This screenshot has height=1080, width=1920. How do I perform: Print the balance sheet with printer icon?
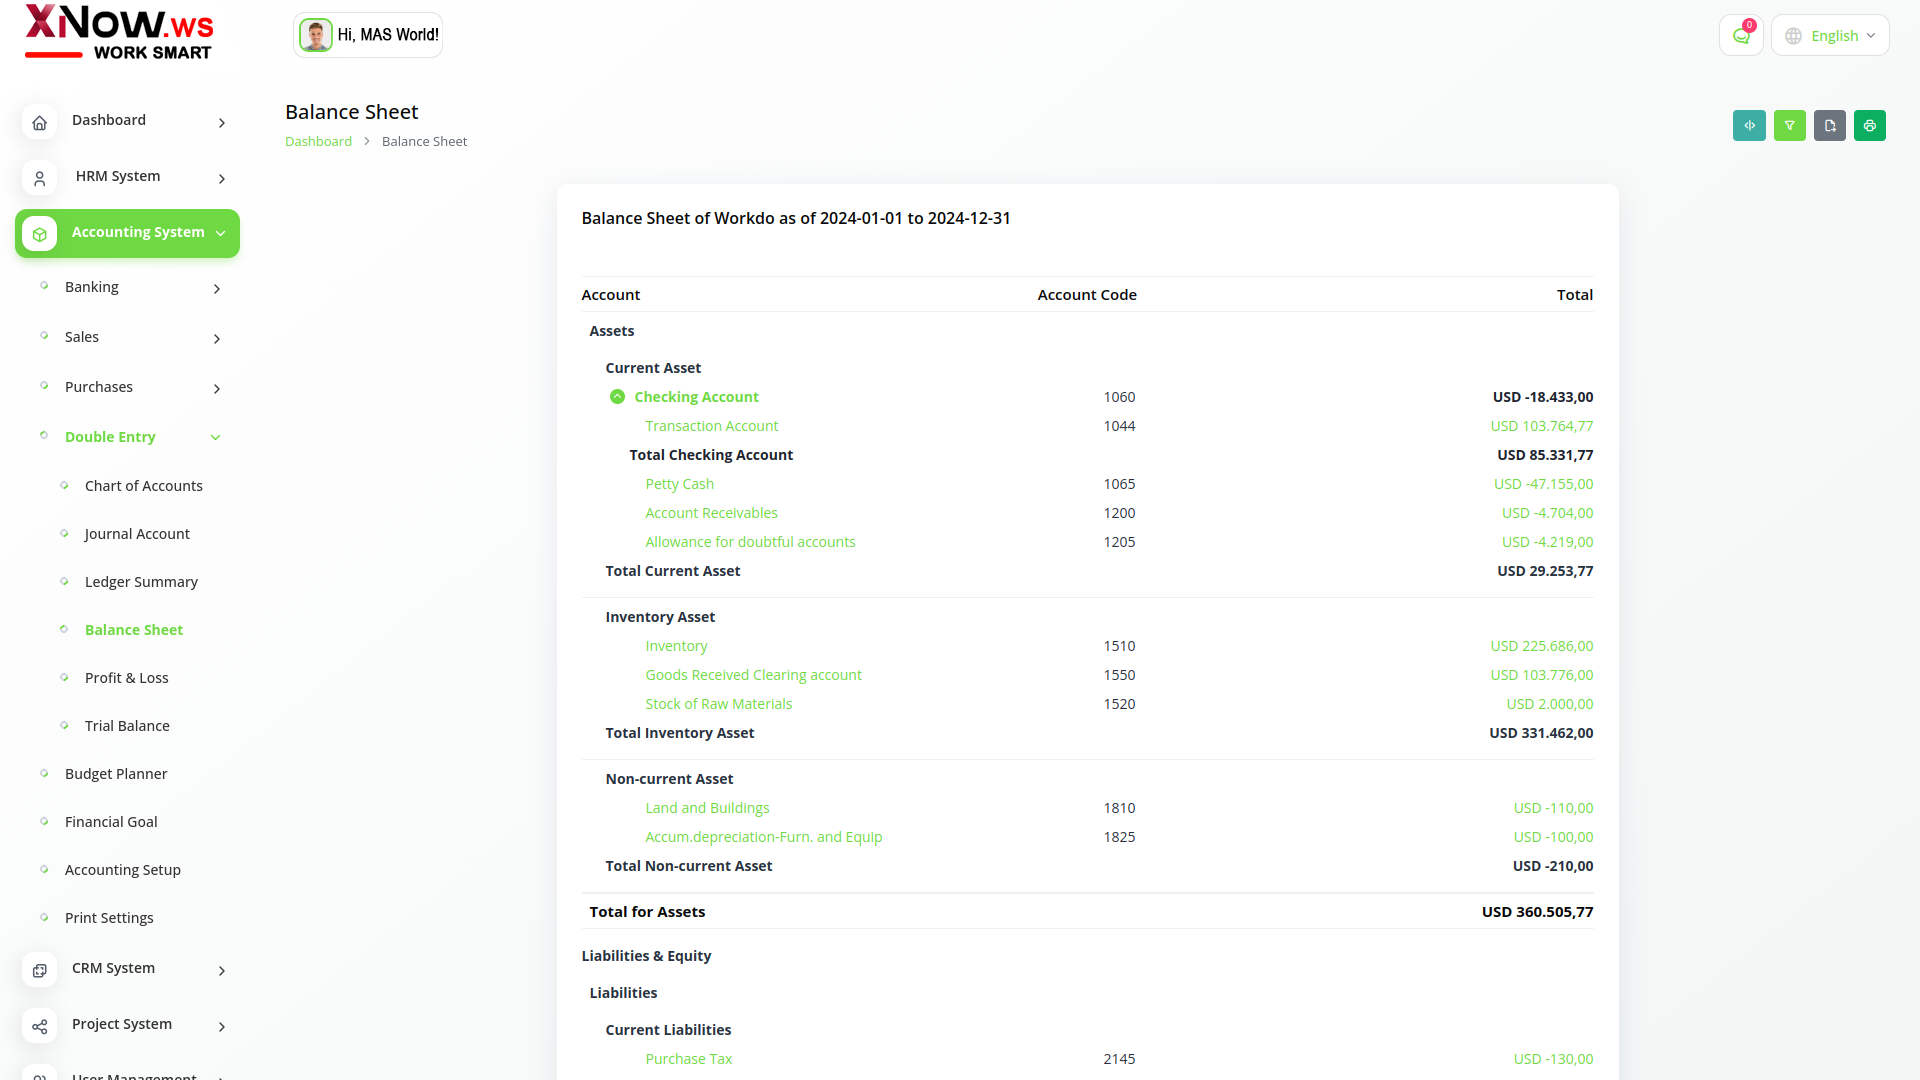click(1869, 126)
